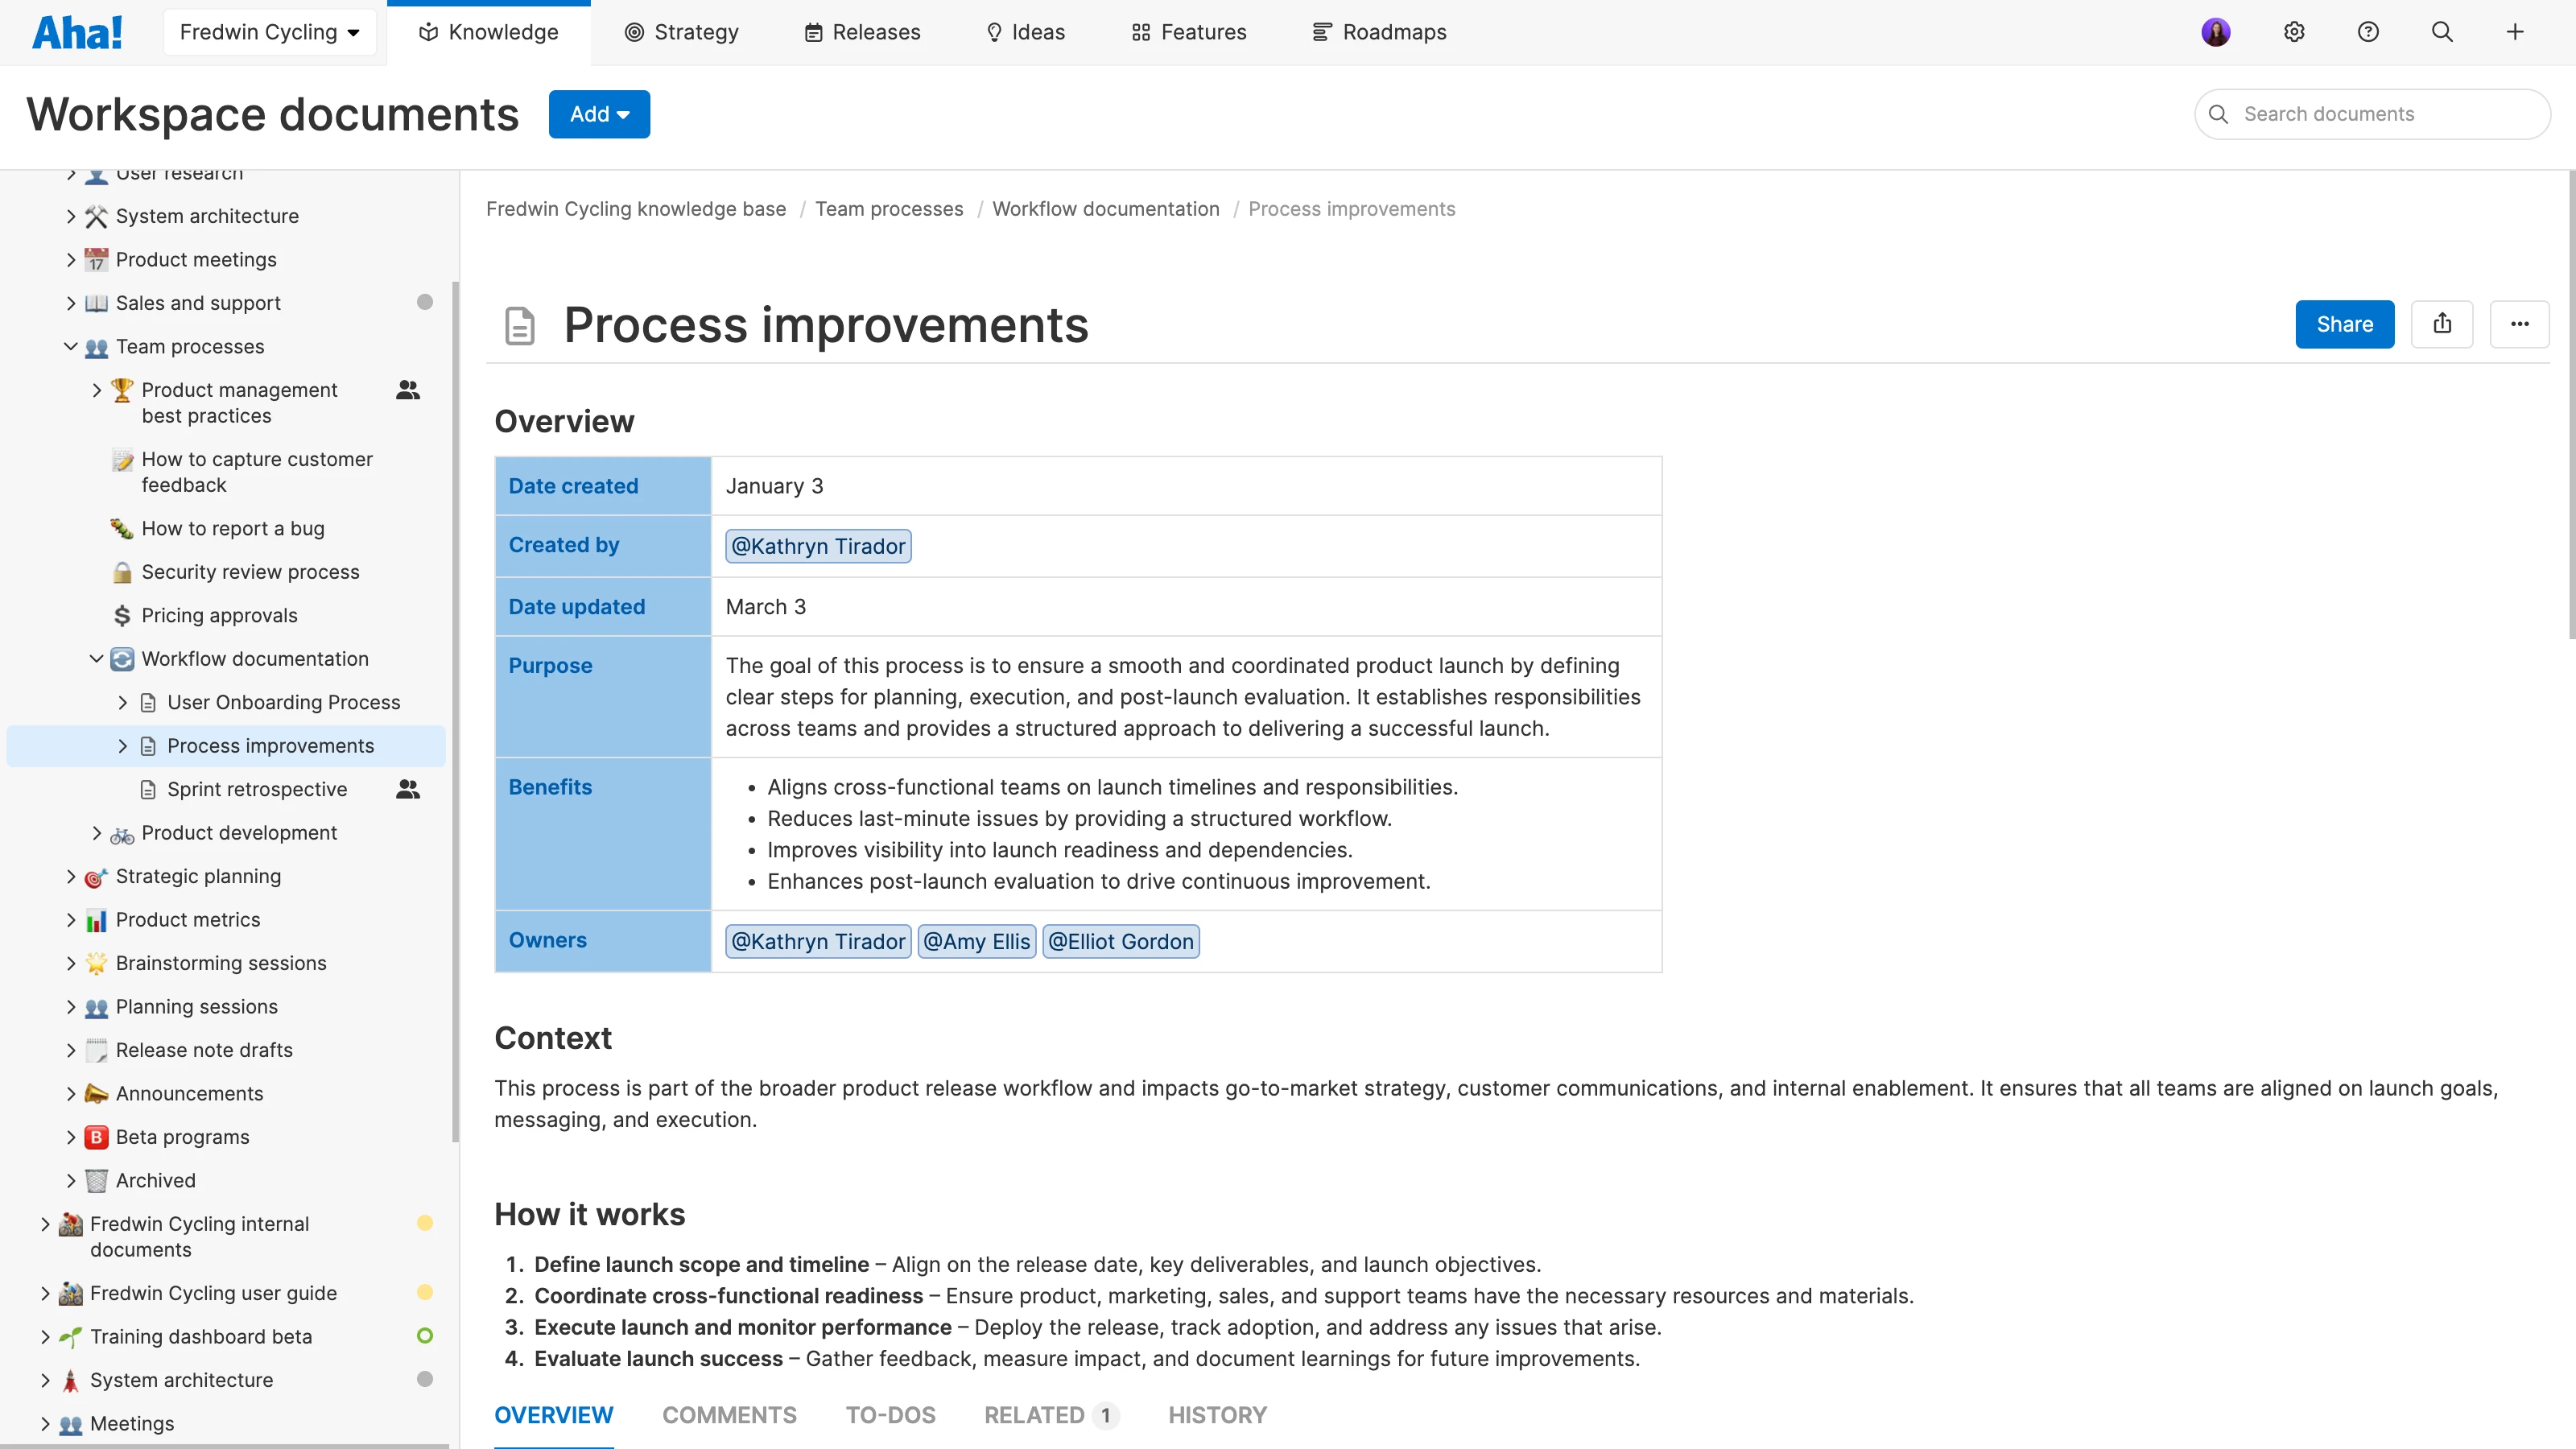Click the create (+) icon
Viewport: 2576px width, 1449px height.
[2516, 31]
